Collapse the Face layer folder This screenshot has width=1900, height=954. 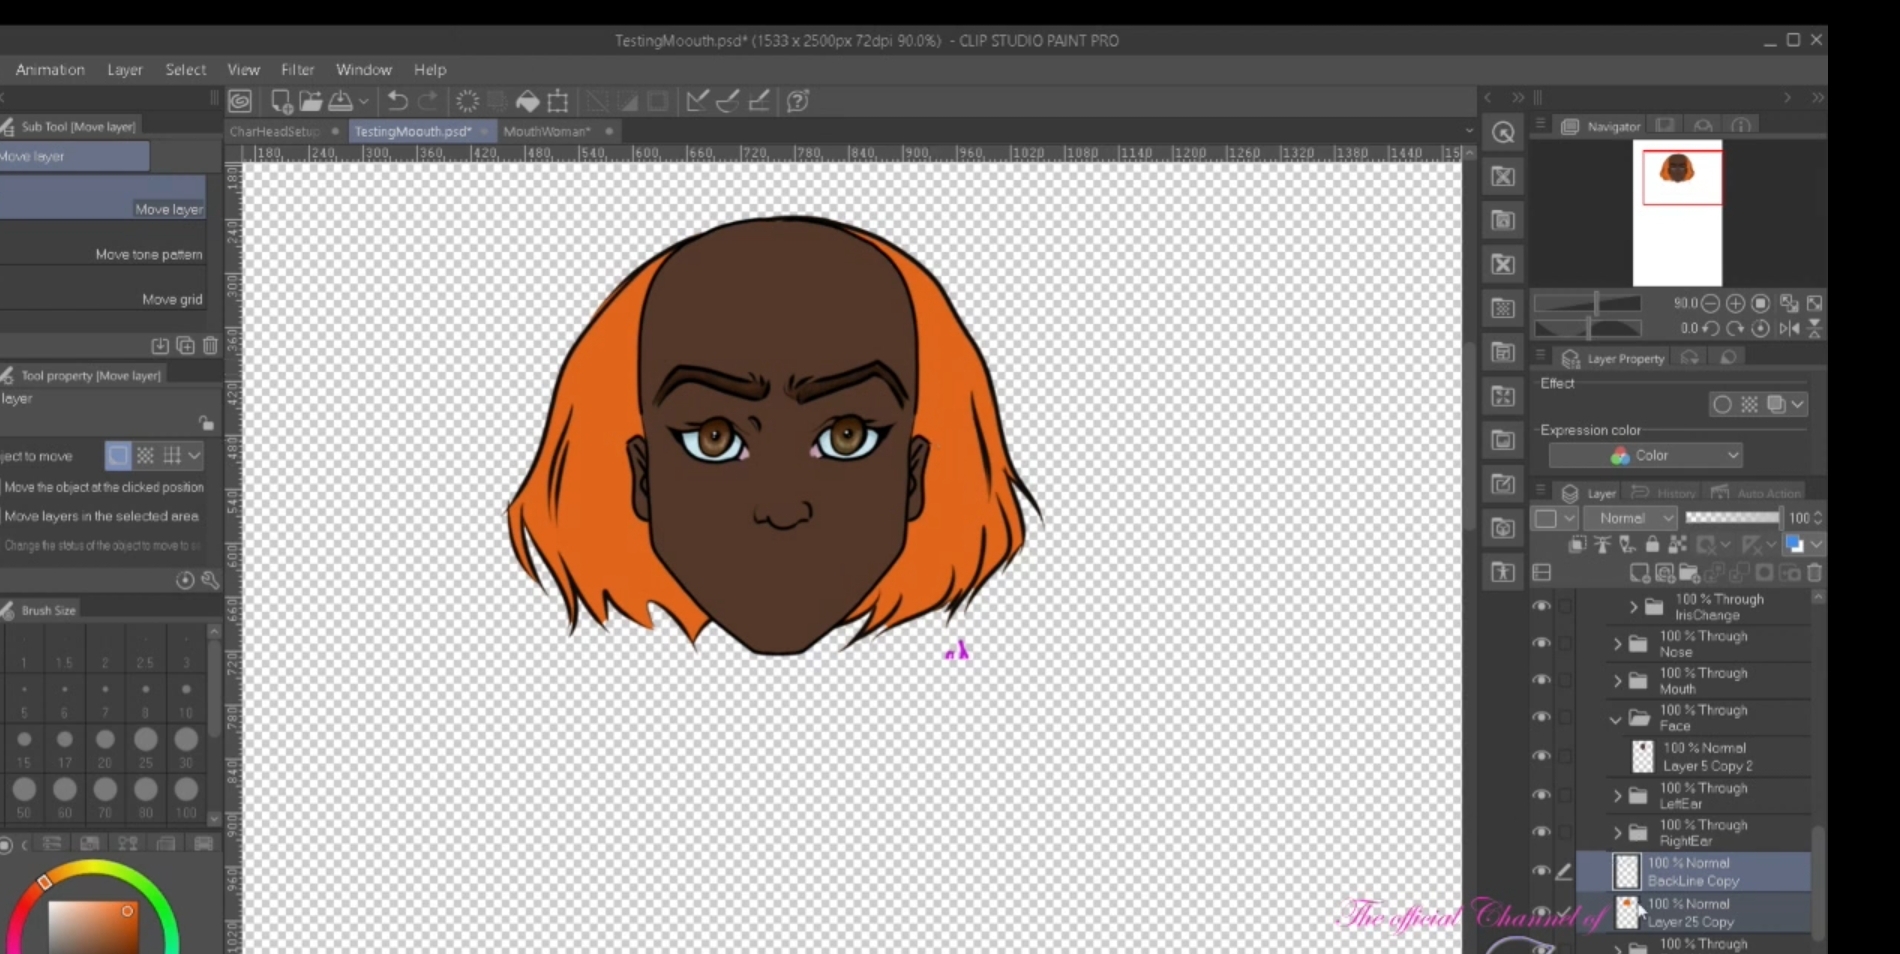point(1616,719)
